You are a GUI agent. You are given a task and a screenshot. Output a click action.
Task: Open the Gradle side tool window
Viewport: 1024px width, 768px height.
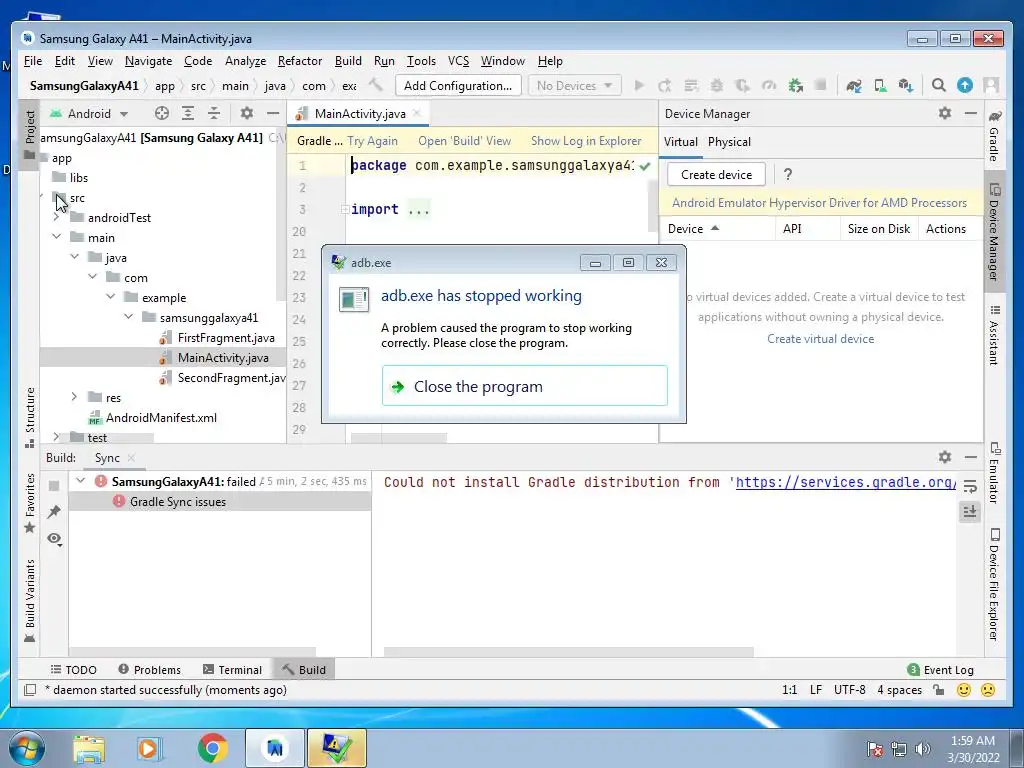click(994, 136)
